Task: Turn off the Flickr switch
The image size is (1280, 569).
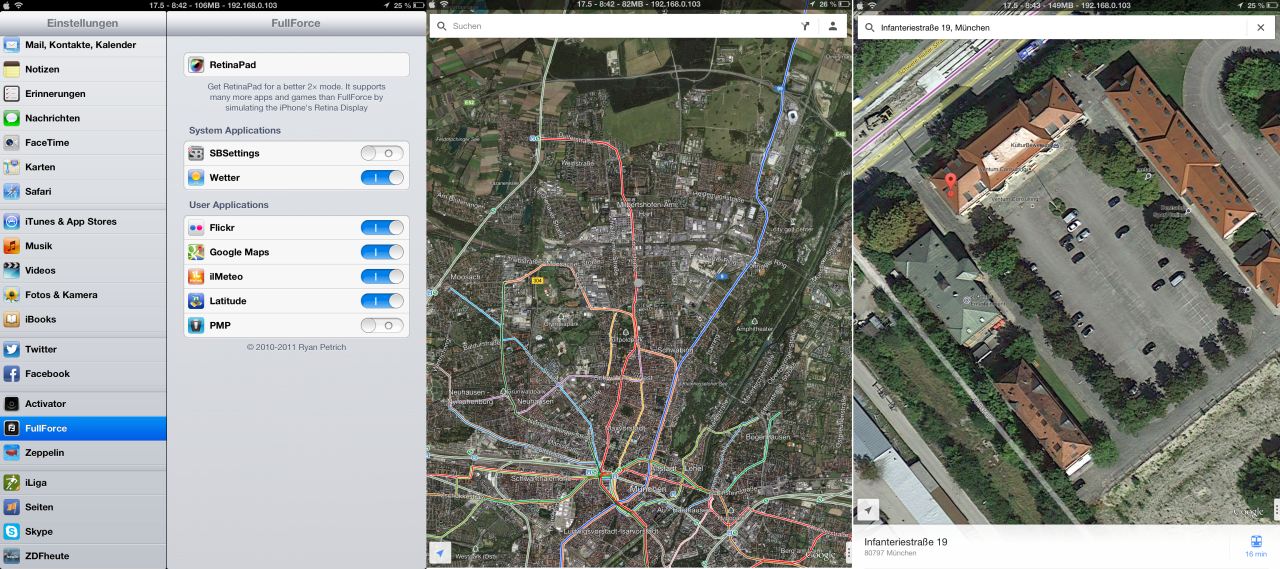Action: [382, 228]
